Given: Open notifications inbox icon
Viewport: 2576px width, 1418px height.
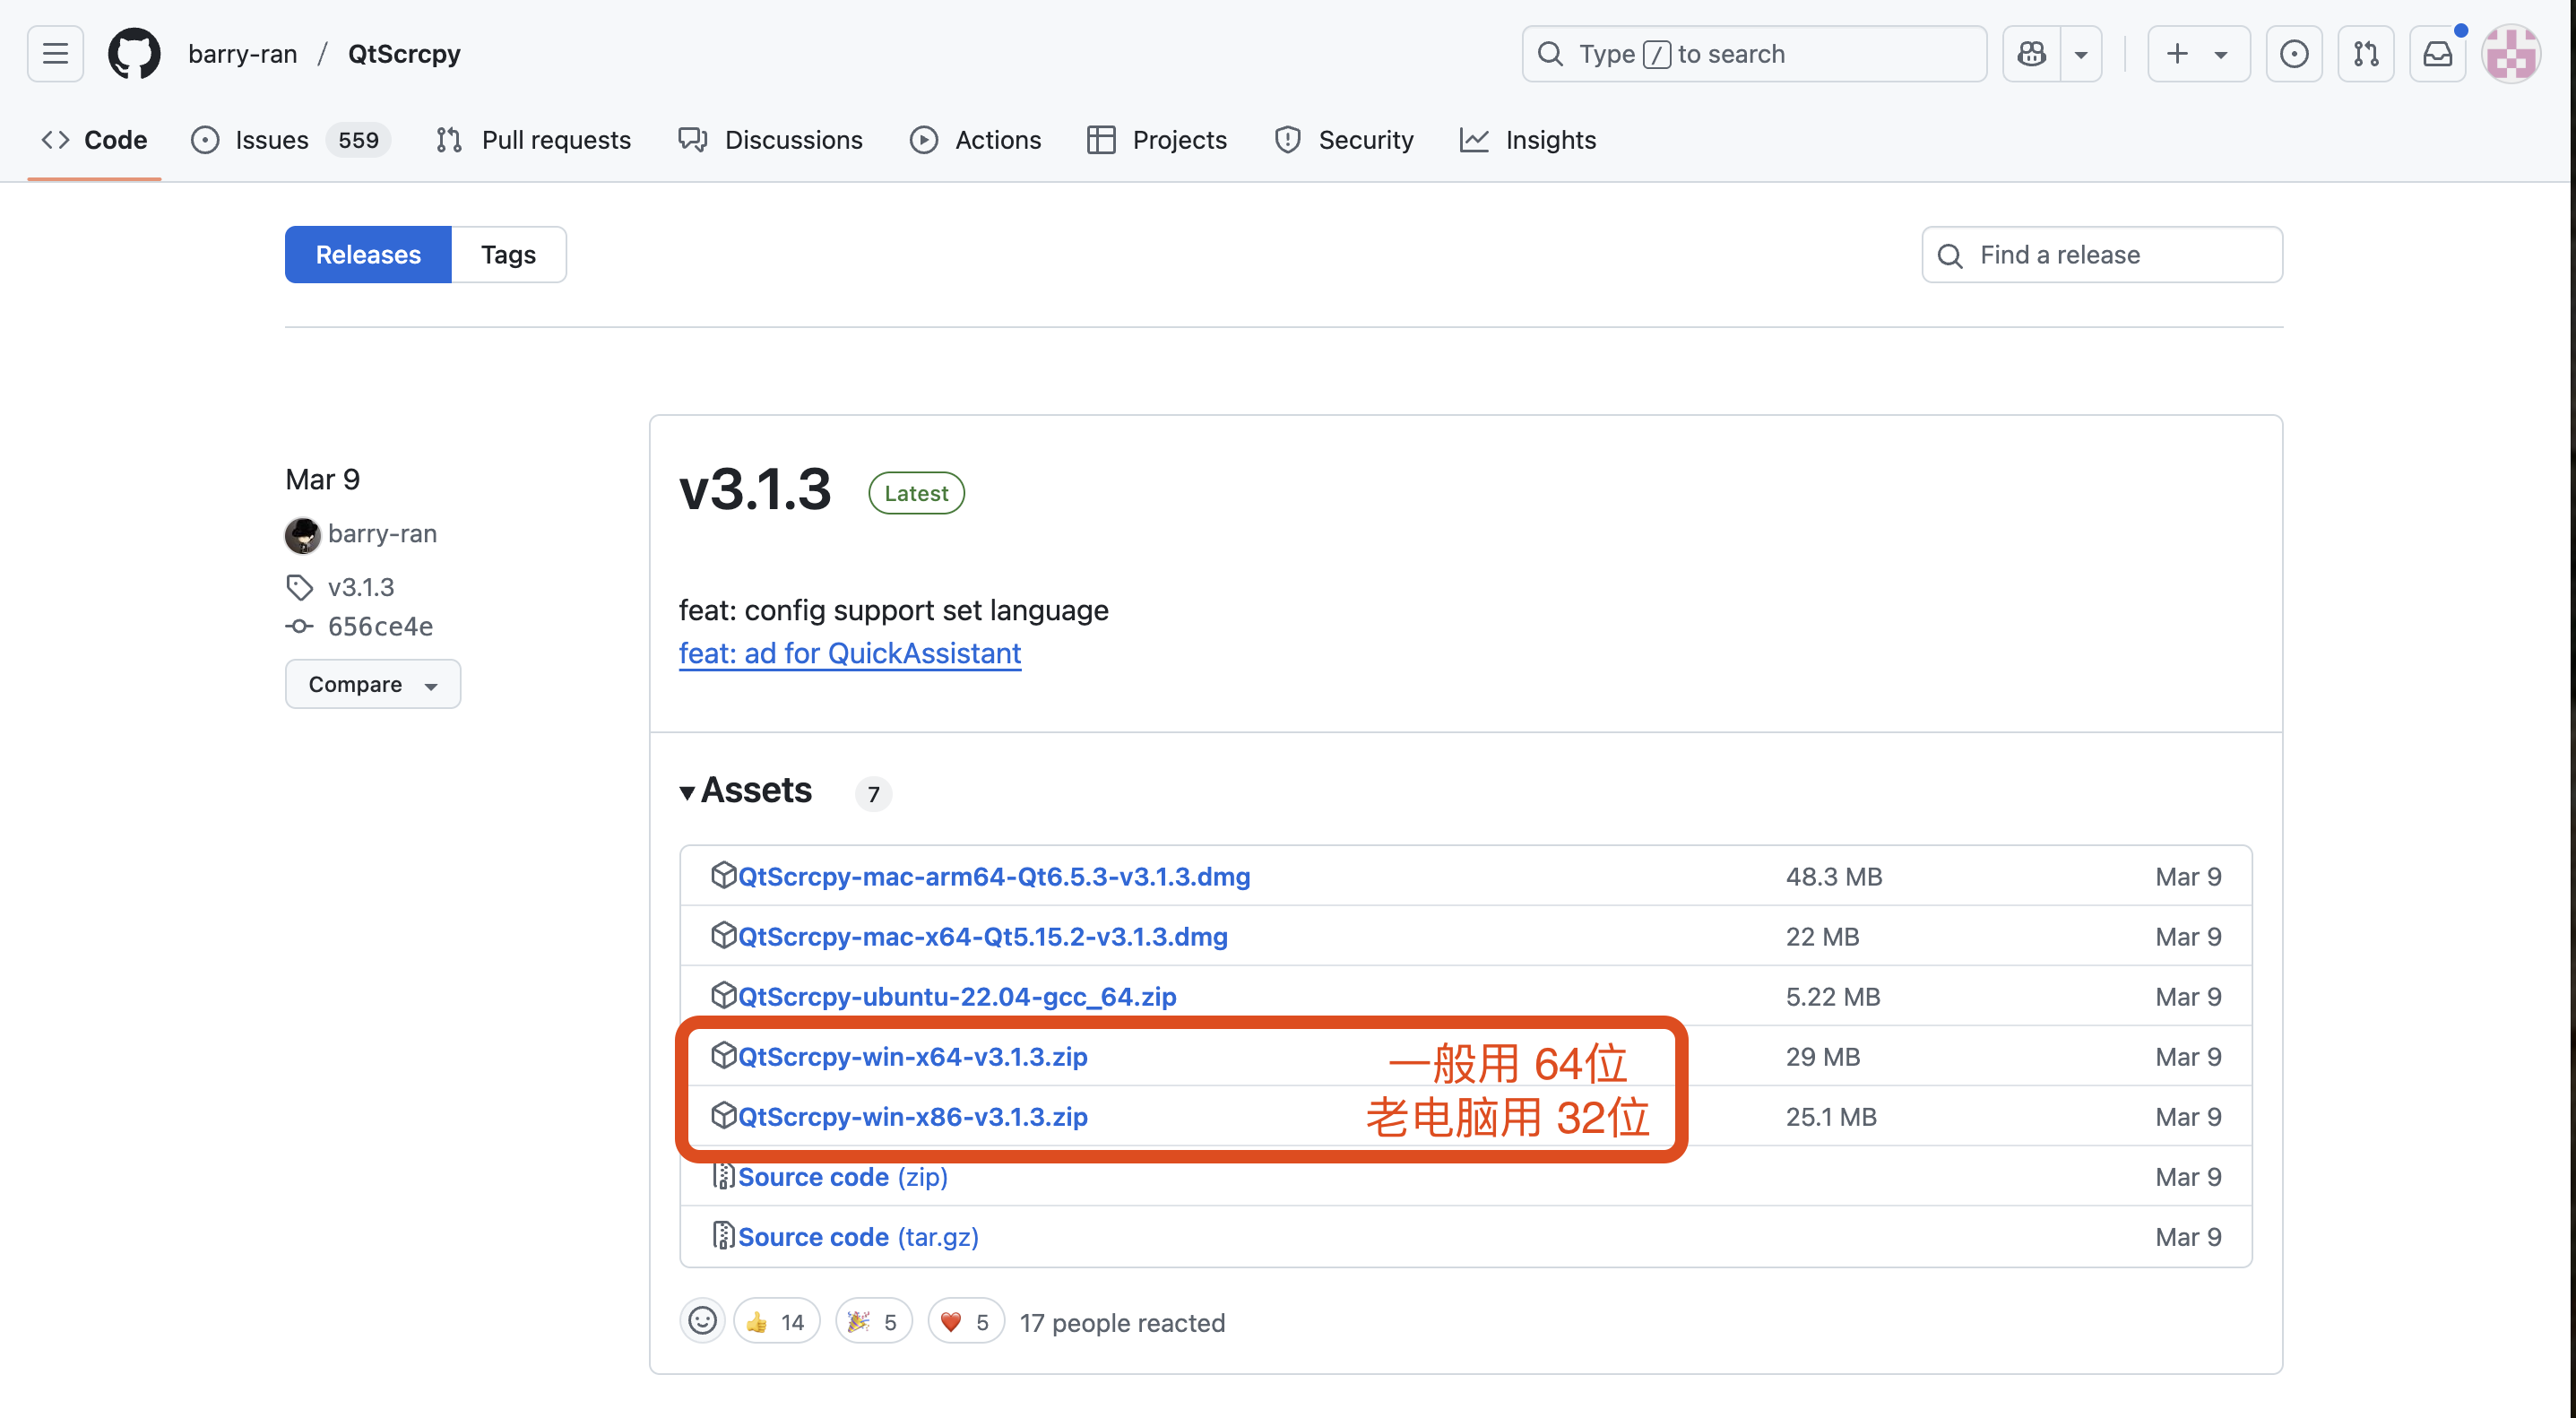Looking at the screenshot, I should (2437, 54).
